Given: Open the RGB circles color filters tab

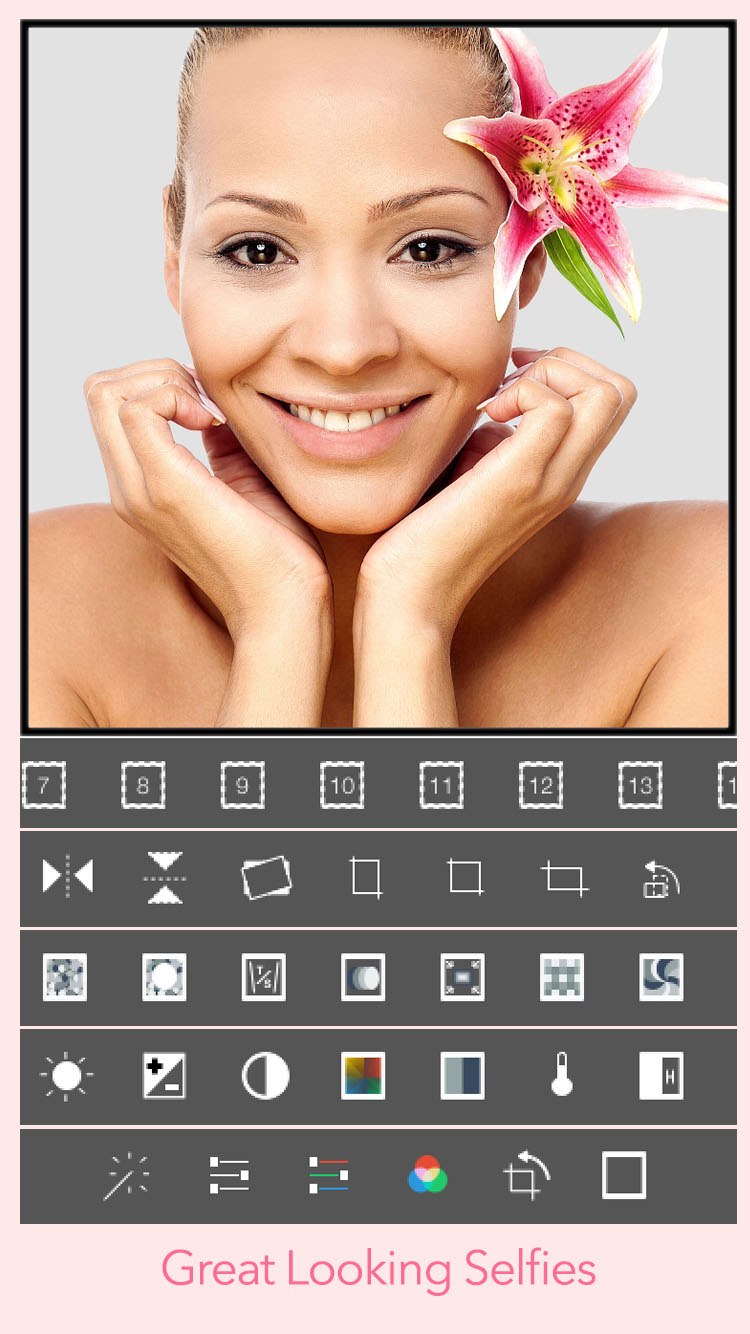Looking at the screenshot, I should pyautogui.click(x=428, y=1175).
